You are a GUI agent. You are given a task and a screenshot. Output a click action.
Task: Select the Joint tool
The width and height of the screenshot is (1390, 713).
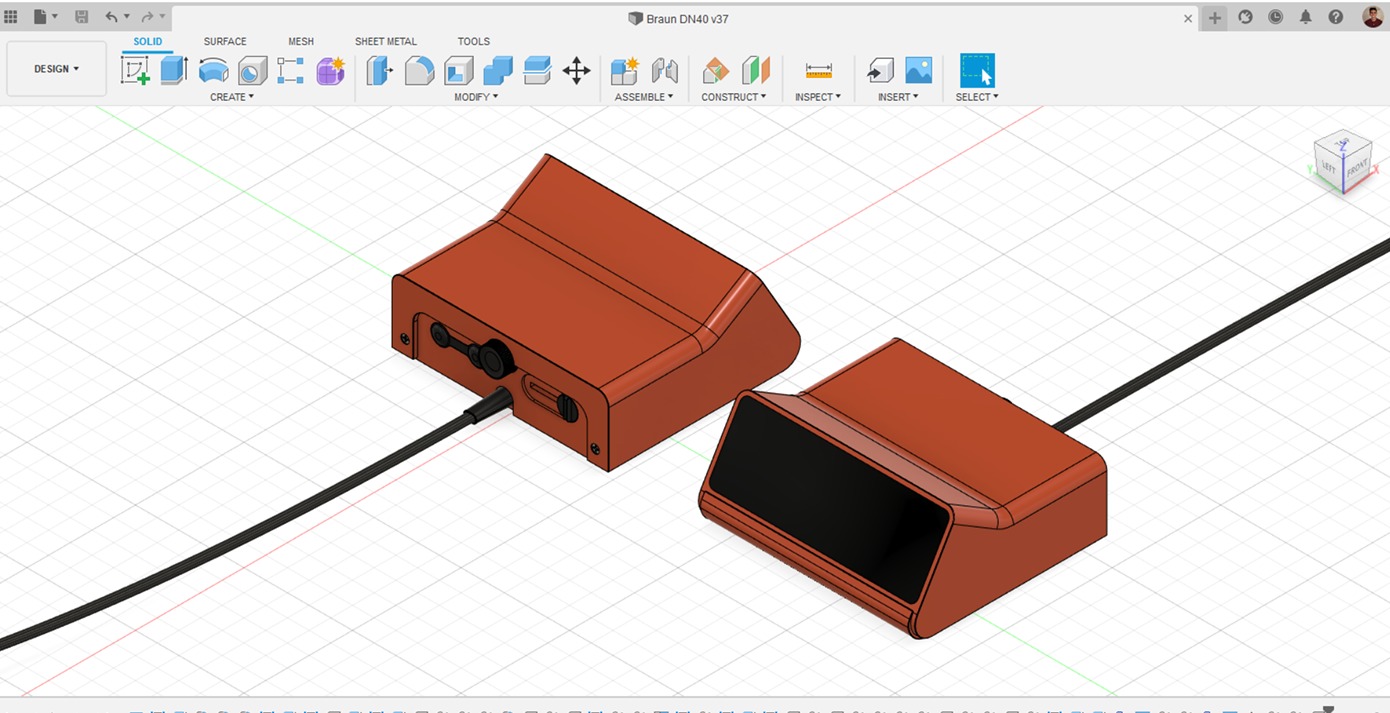click(x=664, y=70)
